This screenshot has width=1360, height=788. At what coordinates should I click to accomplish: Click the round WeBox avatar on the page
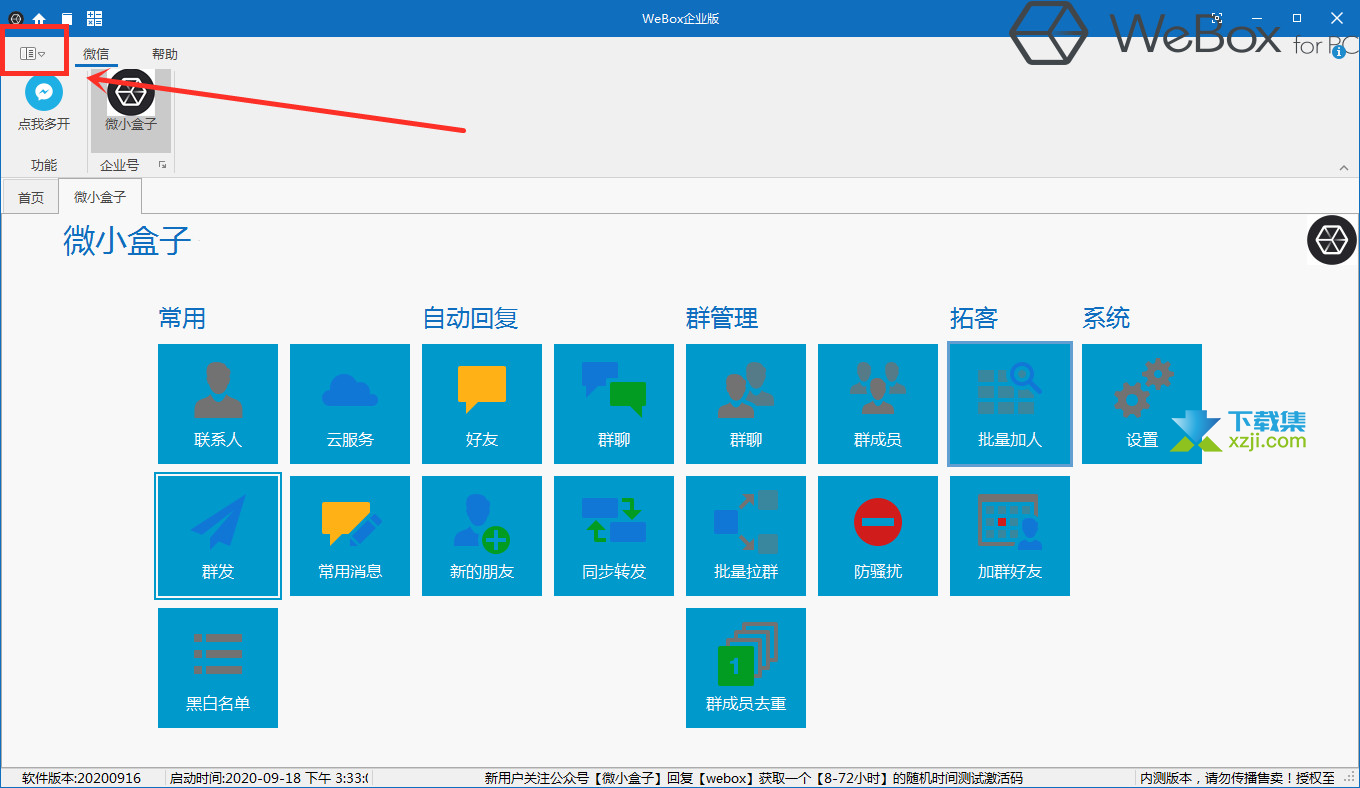coord(1331,240)
